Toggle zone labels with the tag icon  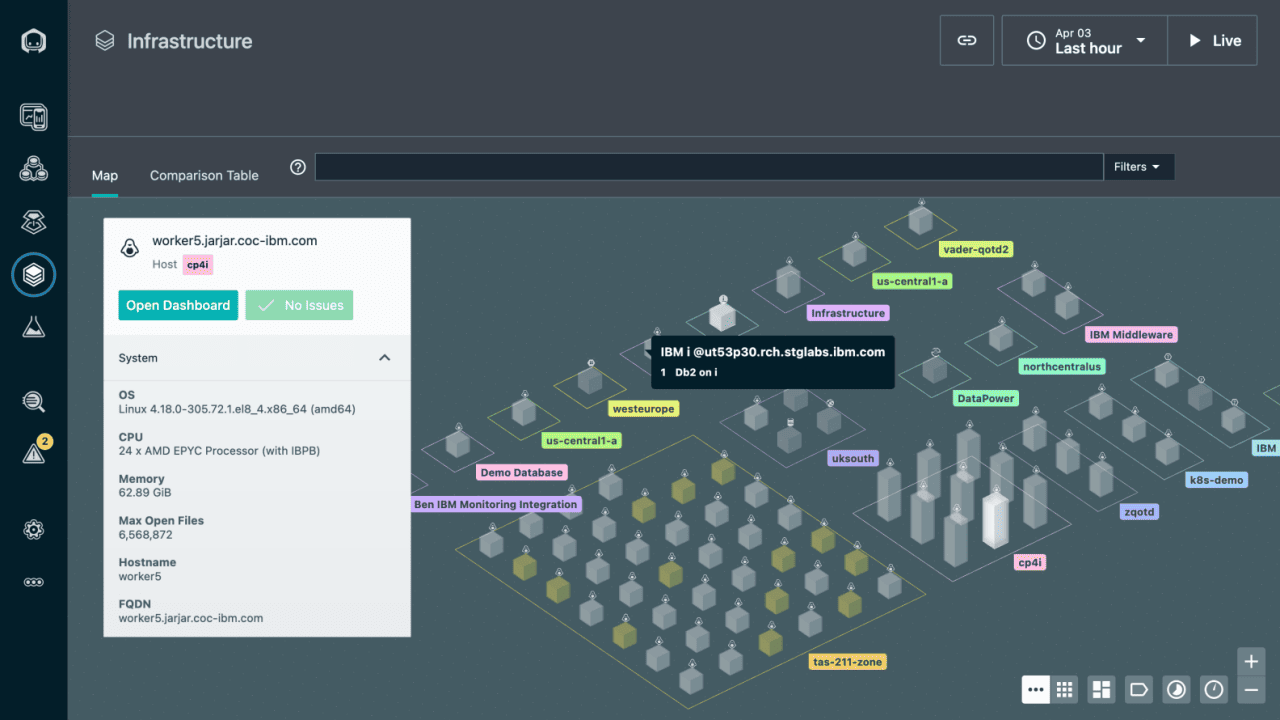(x=1138, y=689)
